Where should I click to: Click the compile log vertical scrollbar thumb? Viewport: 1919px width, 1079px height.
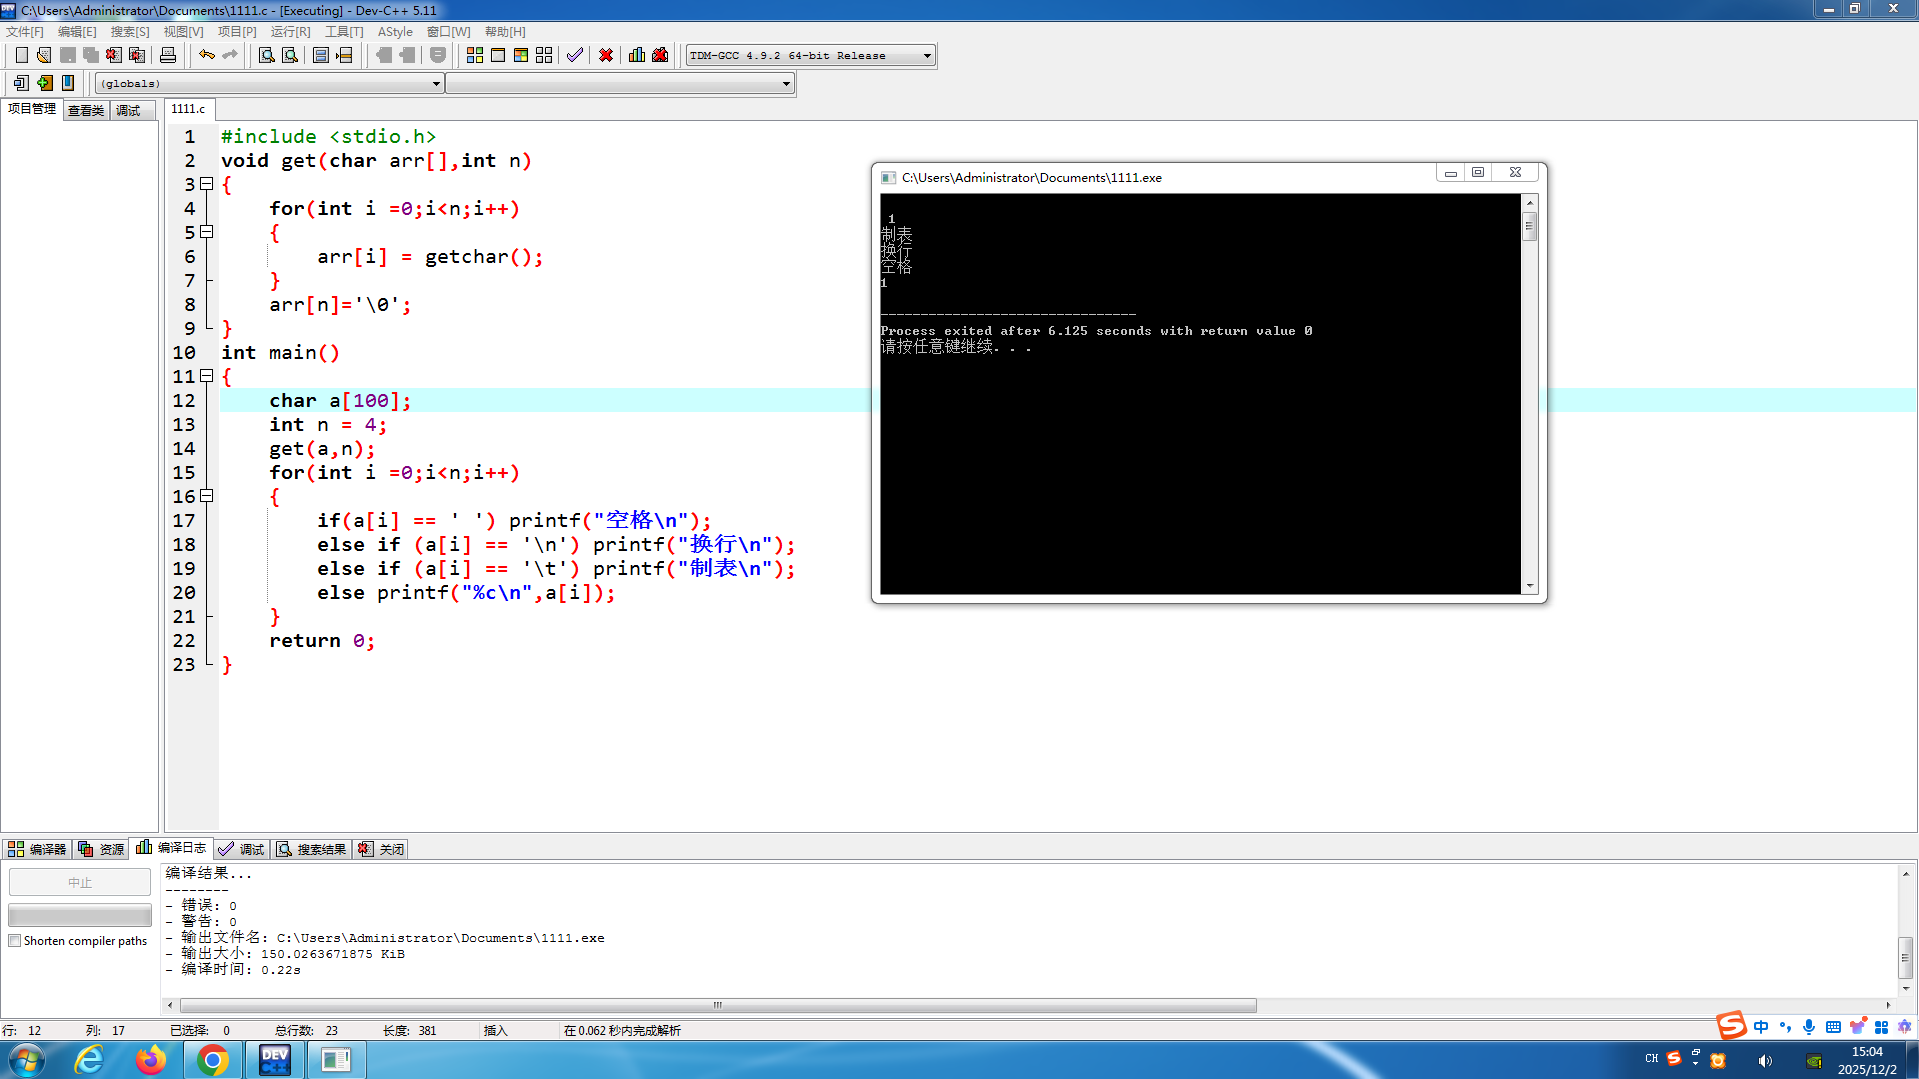1906,958
